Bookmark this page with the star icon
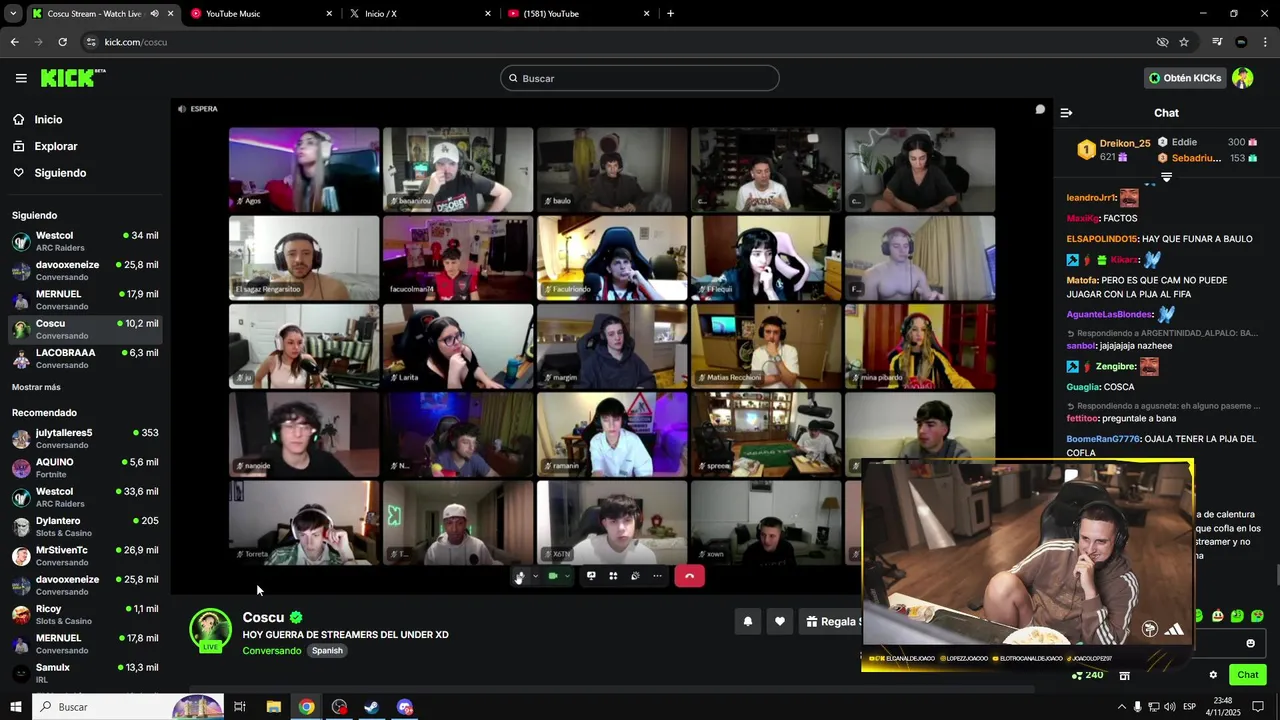Viewport: 1280px width, 720px height. click(1184, 42)
